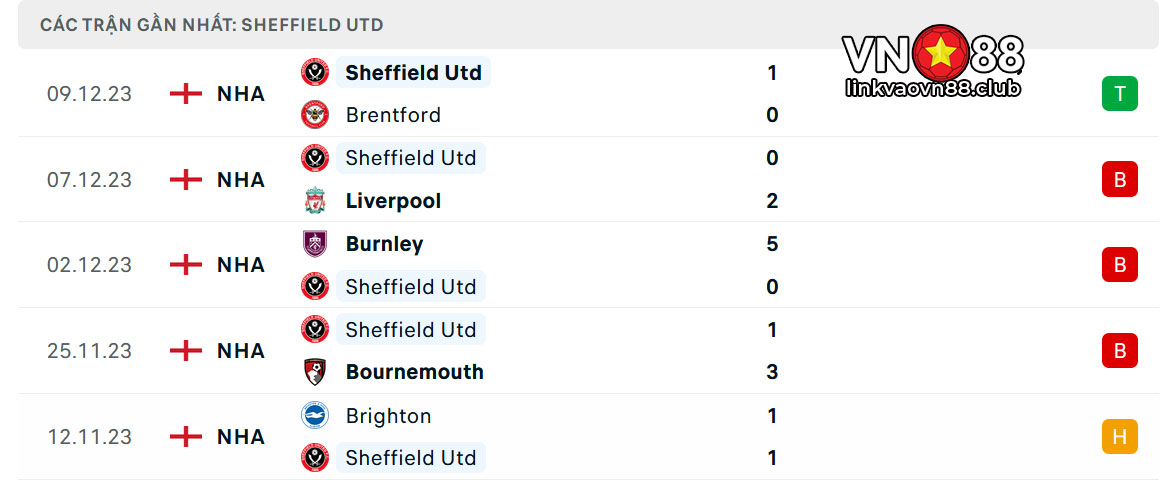Open the Bournemouth team name link
The image size is (1166, 487).
click(x=415, y=372)
